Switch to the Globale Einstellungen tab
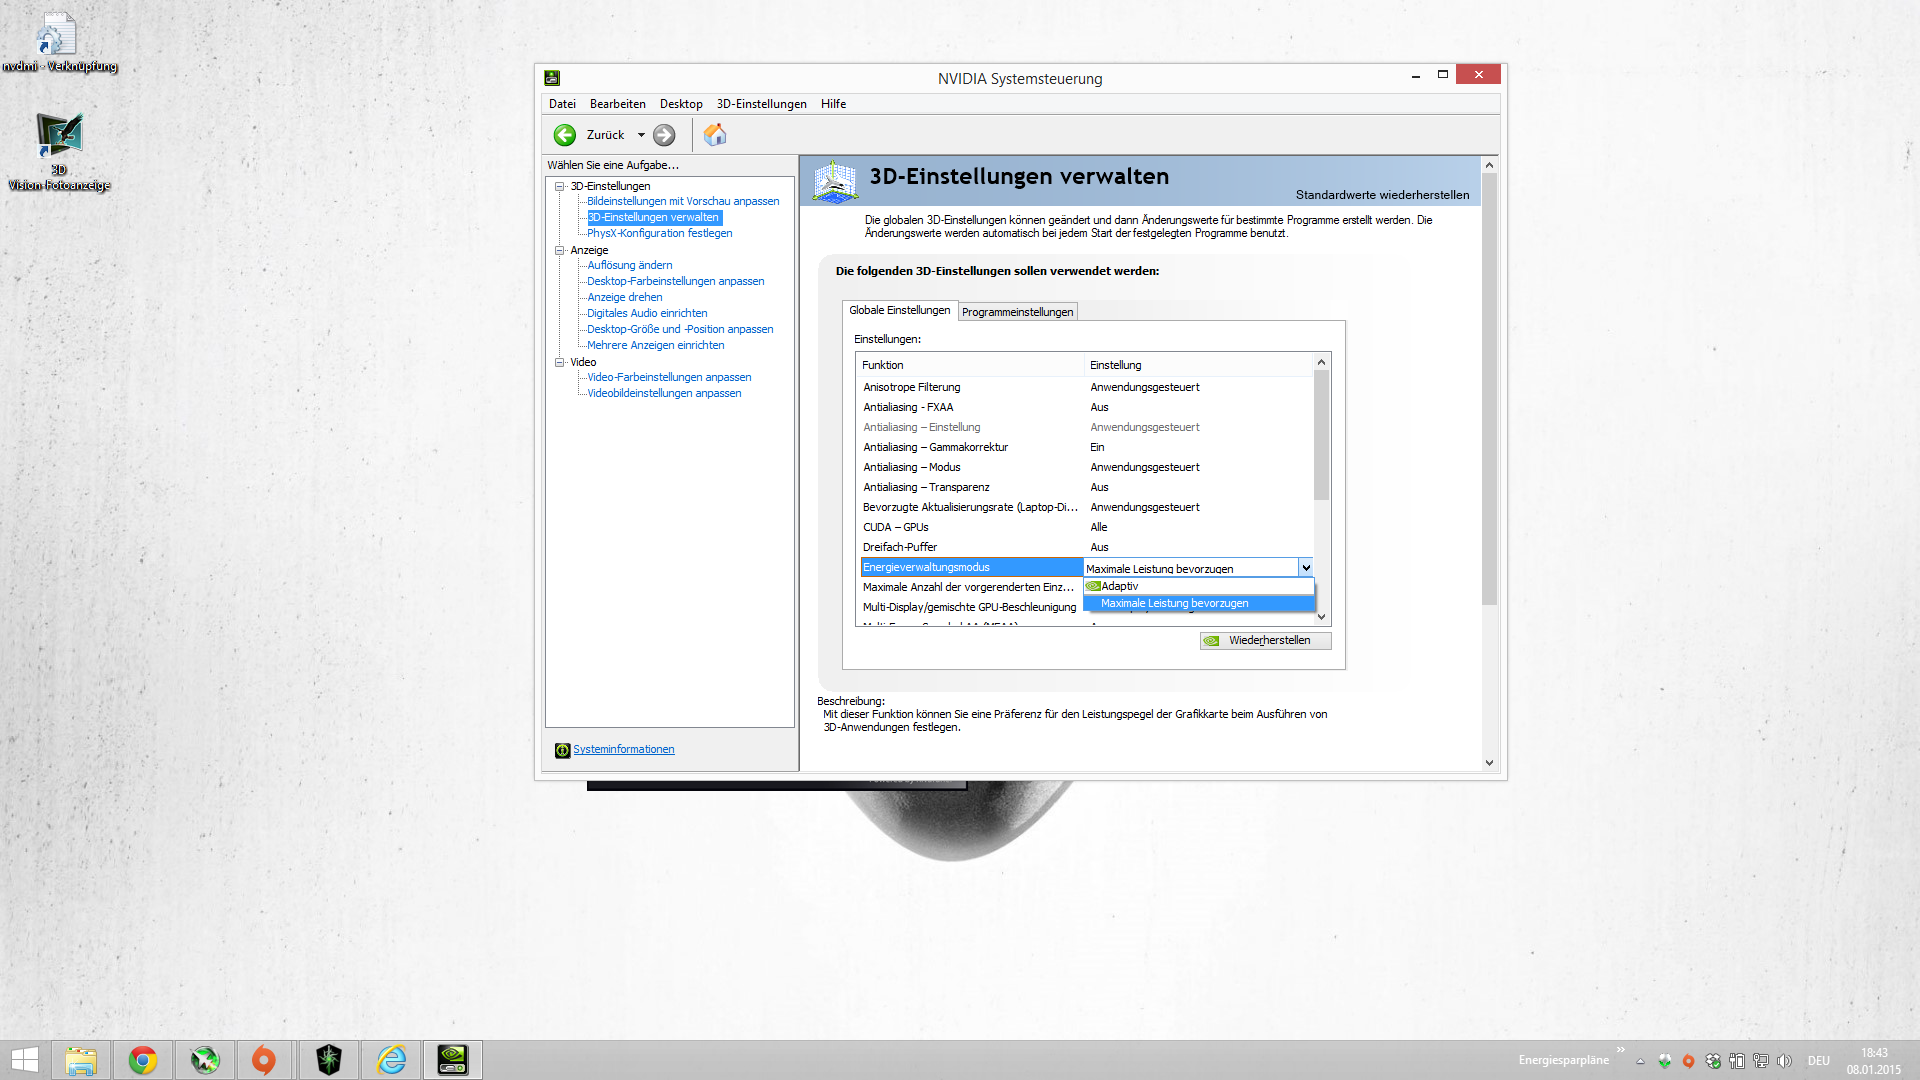Viewport: 1920px width, 1080px height. (x=900, y=310)
